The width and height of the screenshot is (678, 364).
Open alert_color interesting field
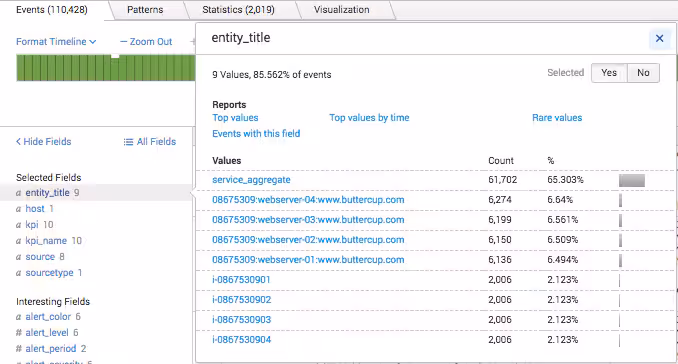click(48, 316)
